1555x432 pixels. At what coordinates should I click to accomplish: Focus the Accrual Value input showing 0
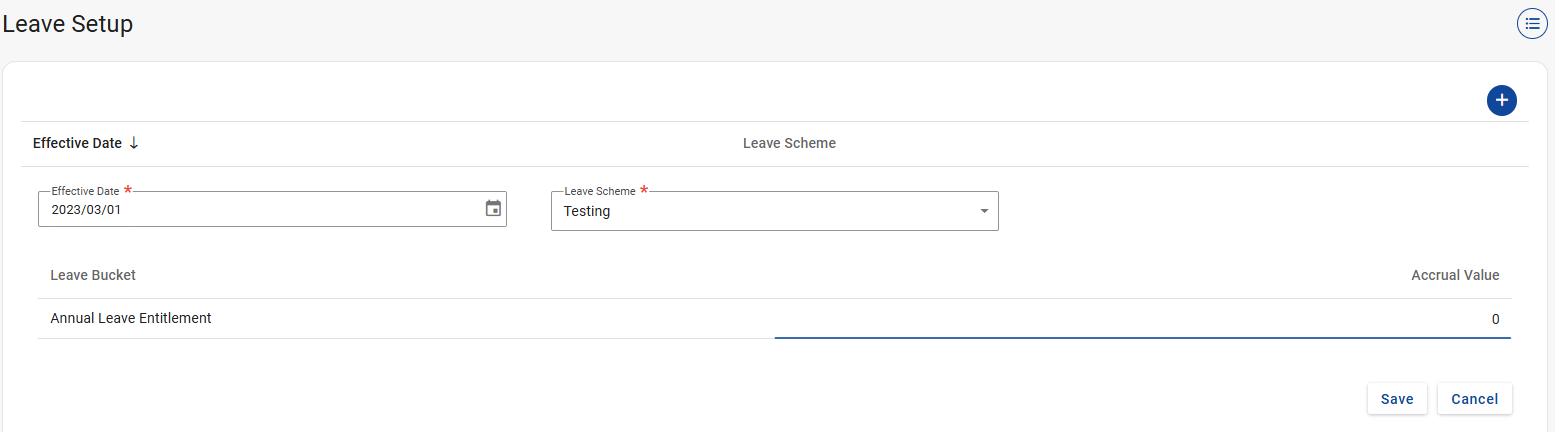tap(1142, 320)
